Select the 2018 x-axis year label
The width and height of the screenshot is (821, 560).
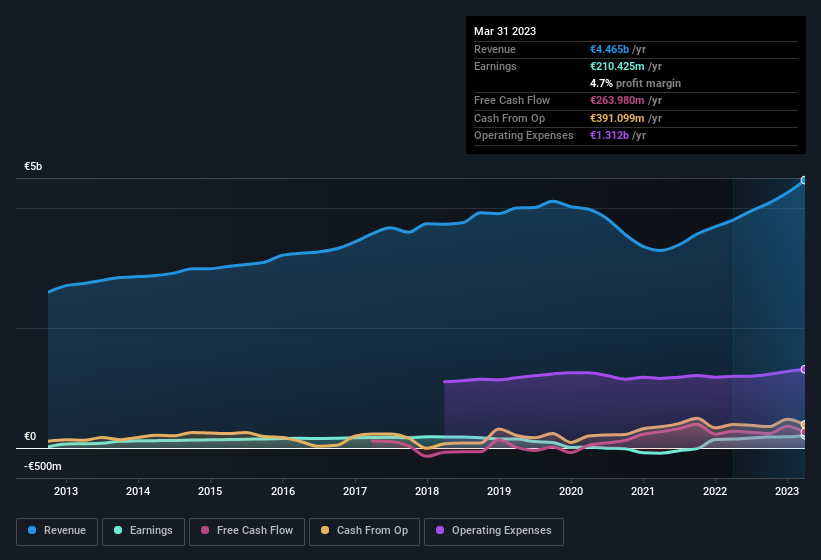pyautogui.click(x=427, y=491)
